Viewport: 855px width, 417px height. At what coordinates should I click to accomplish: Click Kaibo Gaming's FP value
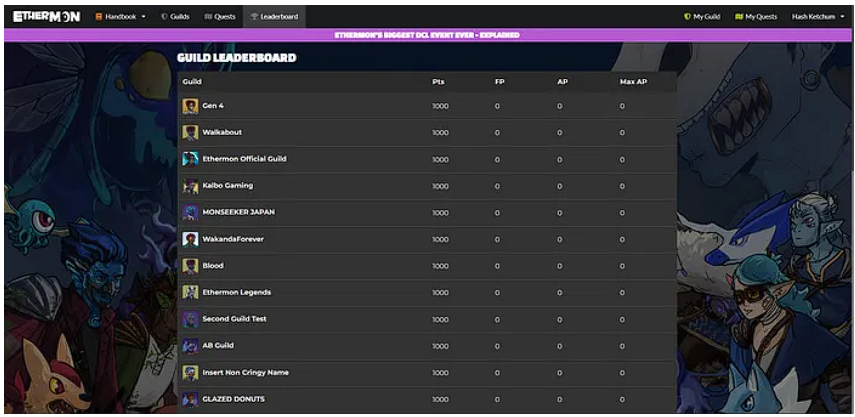497,186
